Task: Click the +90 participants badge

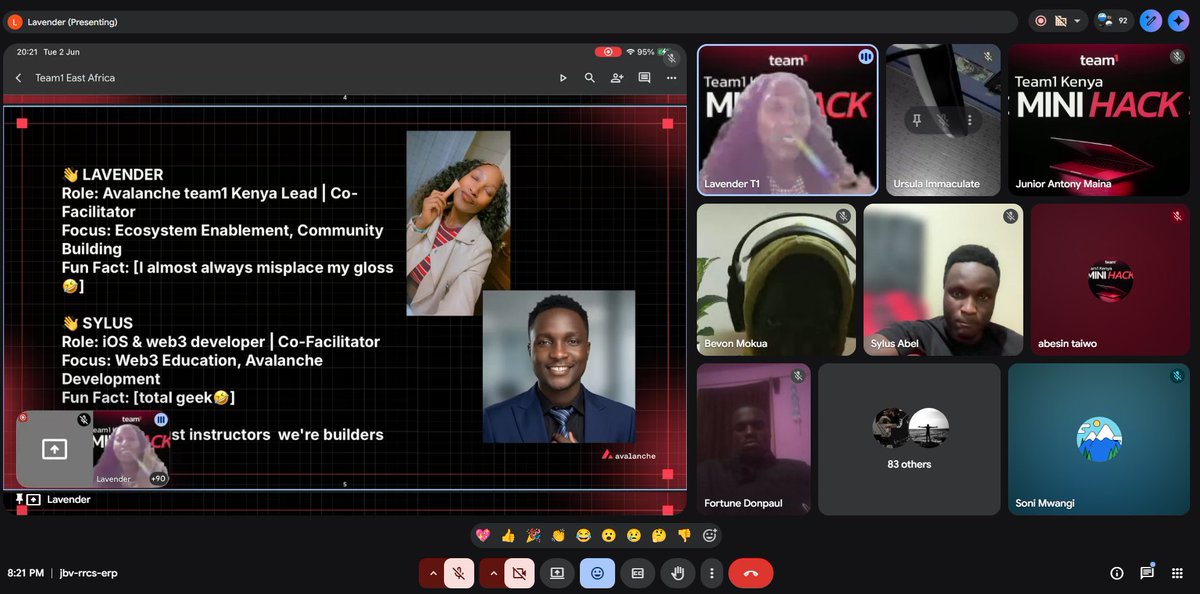Action: [x=158, y=478]
